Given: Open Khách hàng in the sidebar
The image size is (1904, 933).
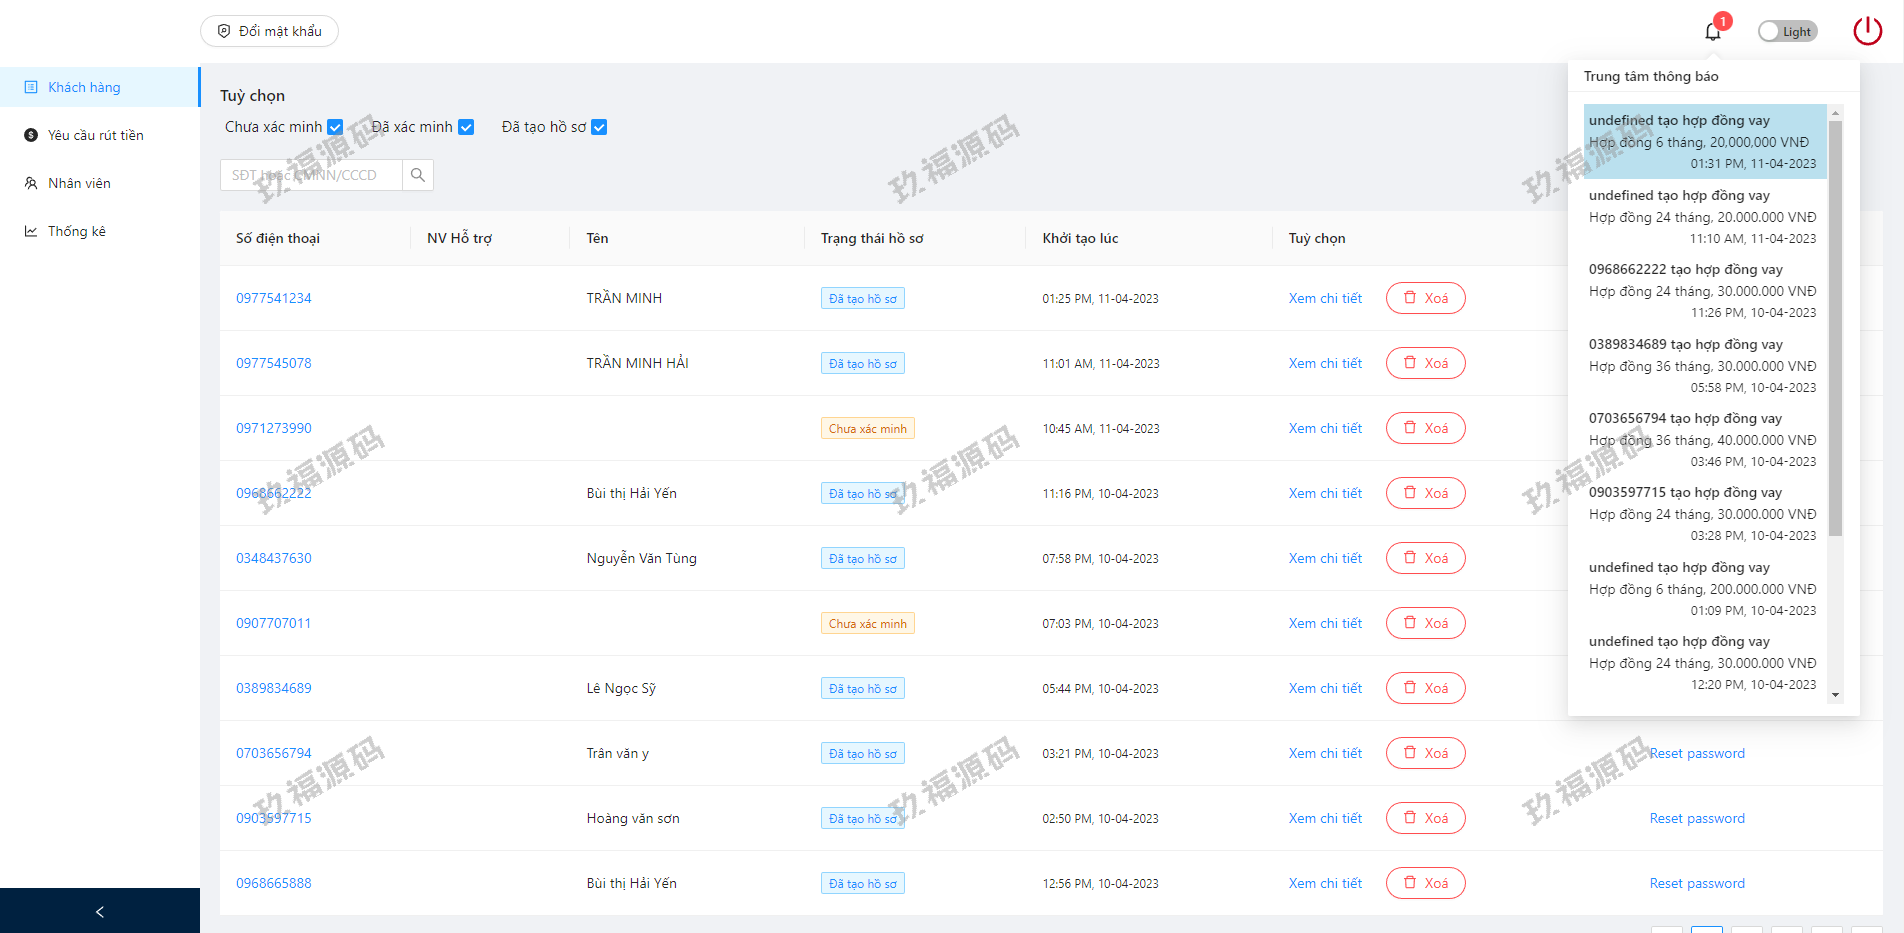Looking at the screenshot, I should [x=84, y=87].
